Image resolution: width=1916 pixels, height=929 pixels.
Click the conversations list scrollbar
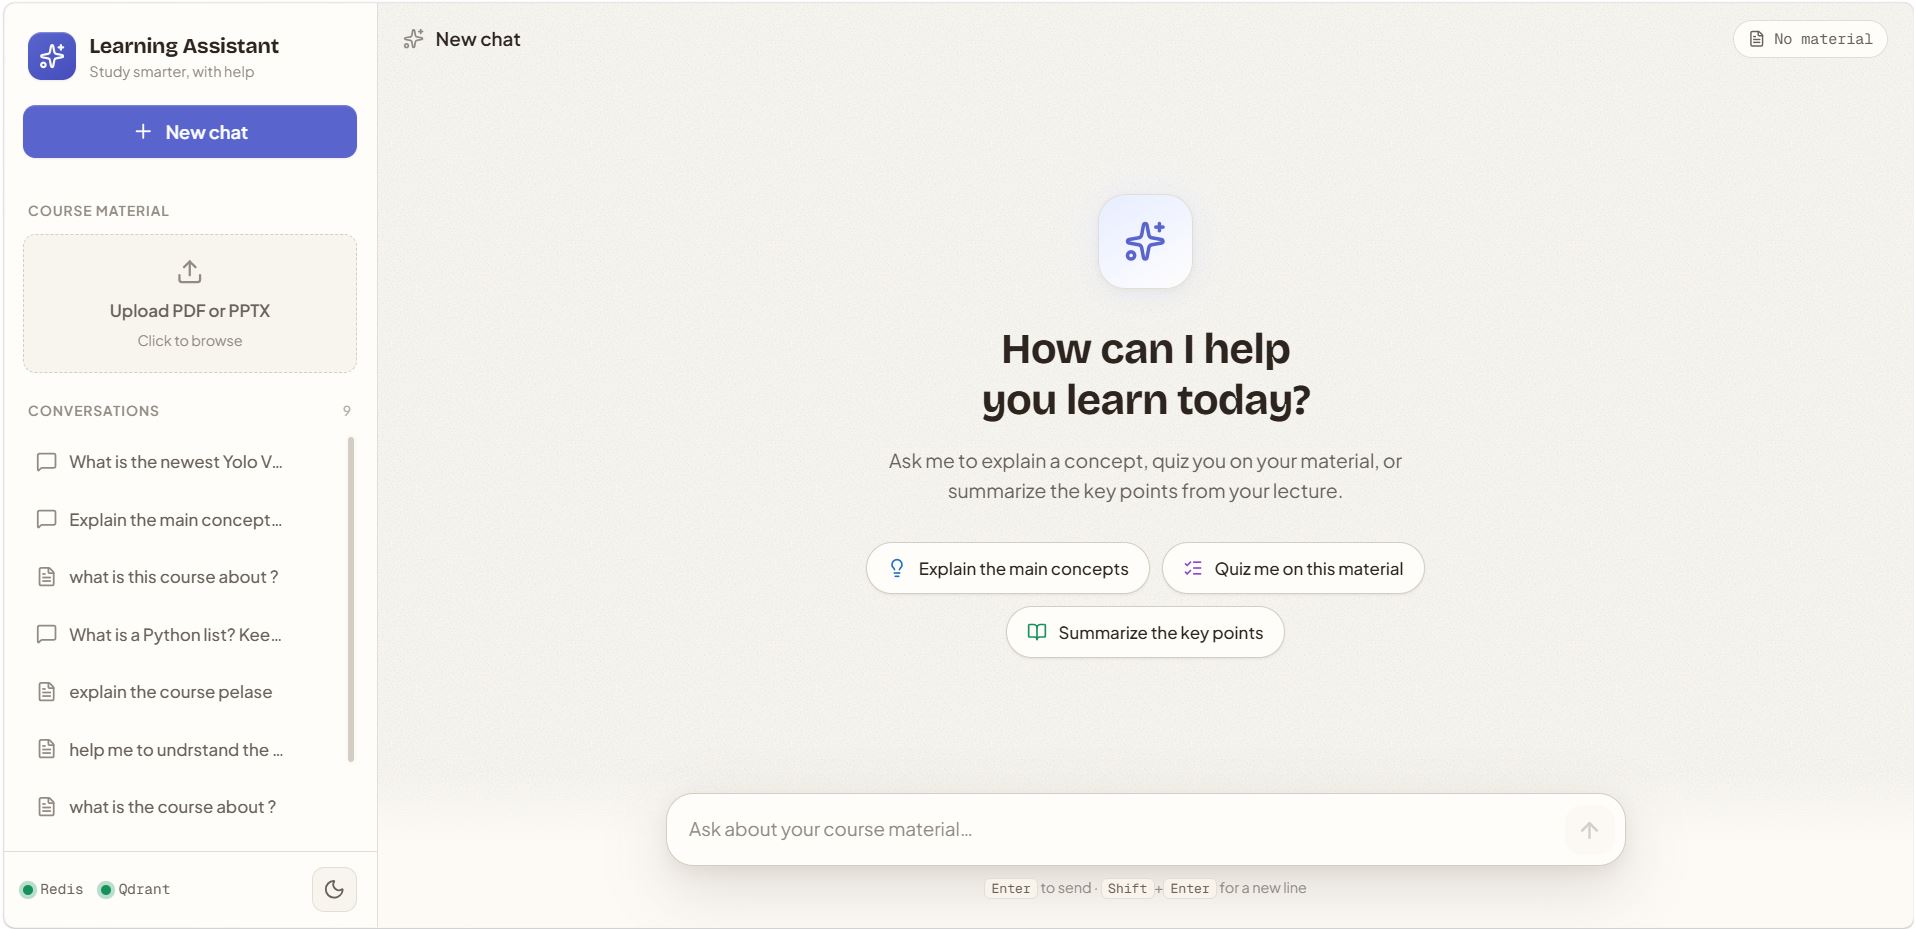(350, 599)
